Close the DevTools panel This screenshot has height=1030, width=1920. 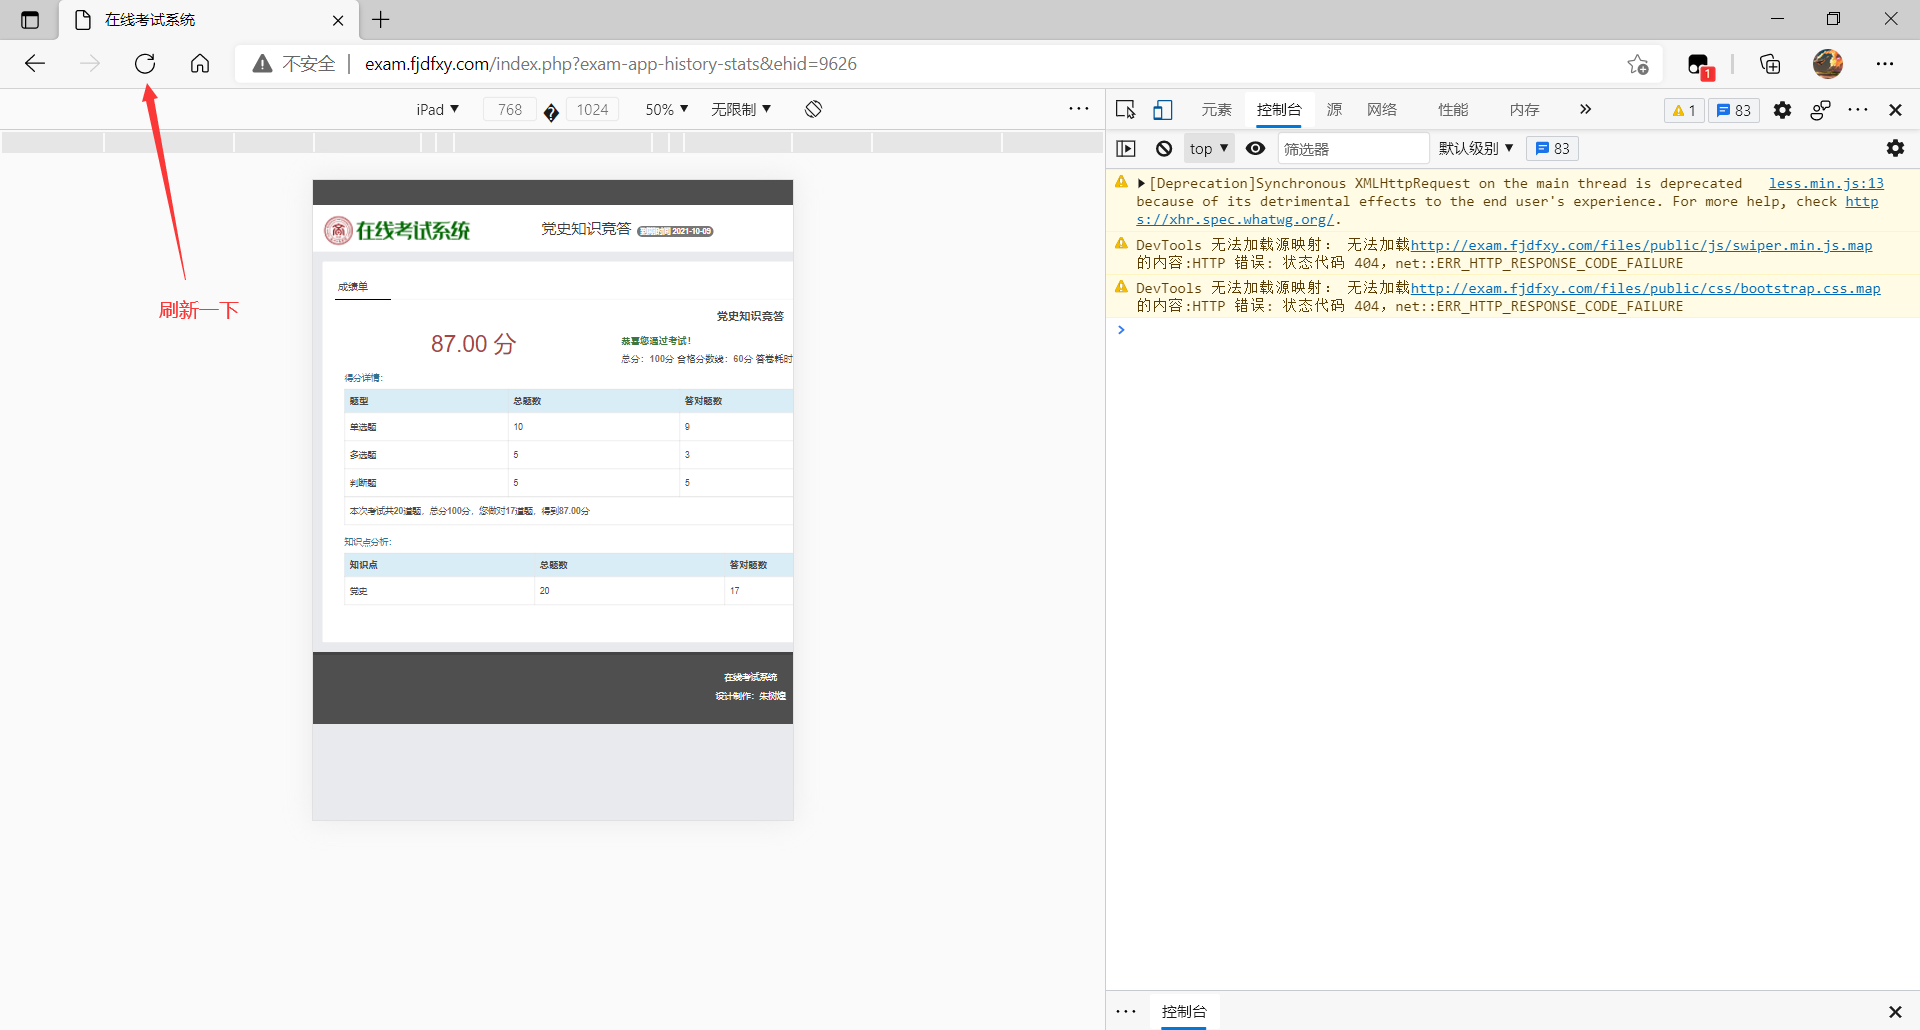[x=1895, y=110]
